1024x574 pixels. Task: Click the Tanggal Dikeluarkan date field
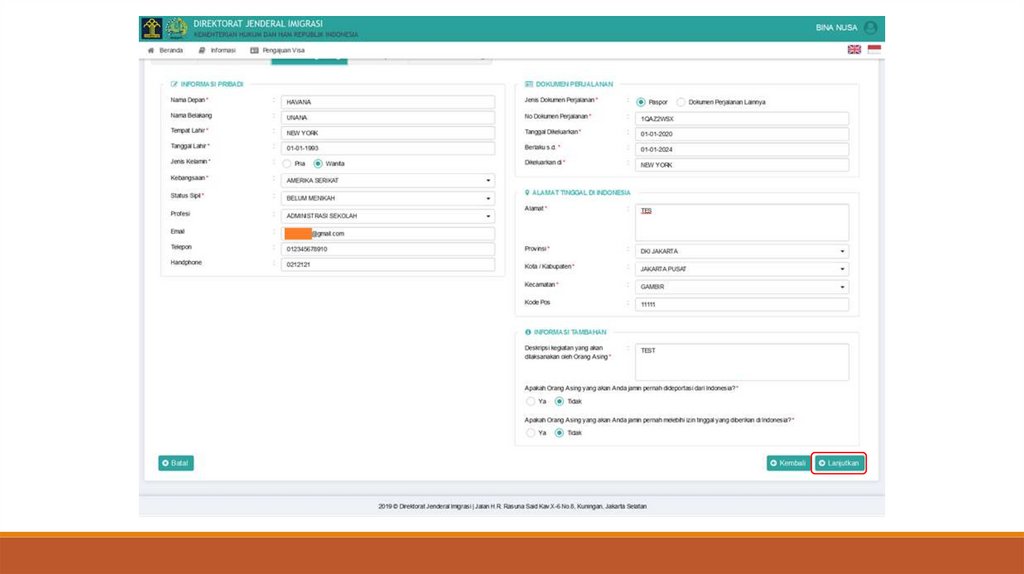742,134
